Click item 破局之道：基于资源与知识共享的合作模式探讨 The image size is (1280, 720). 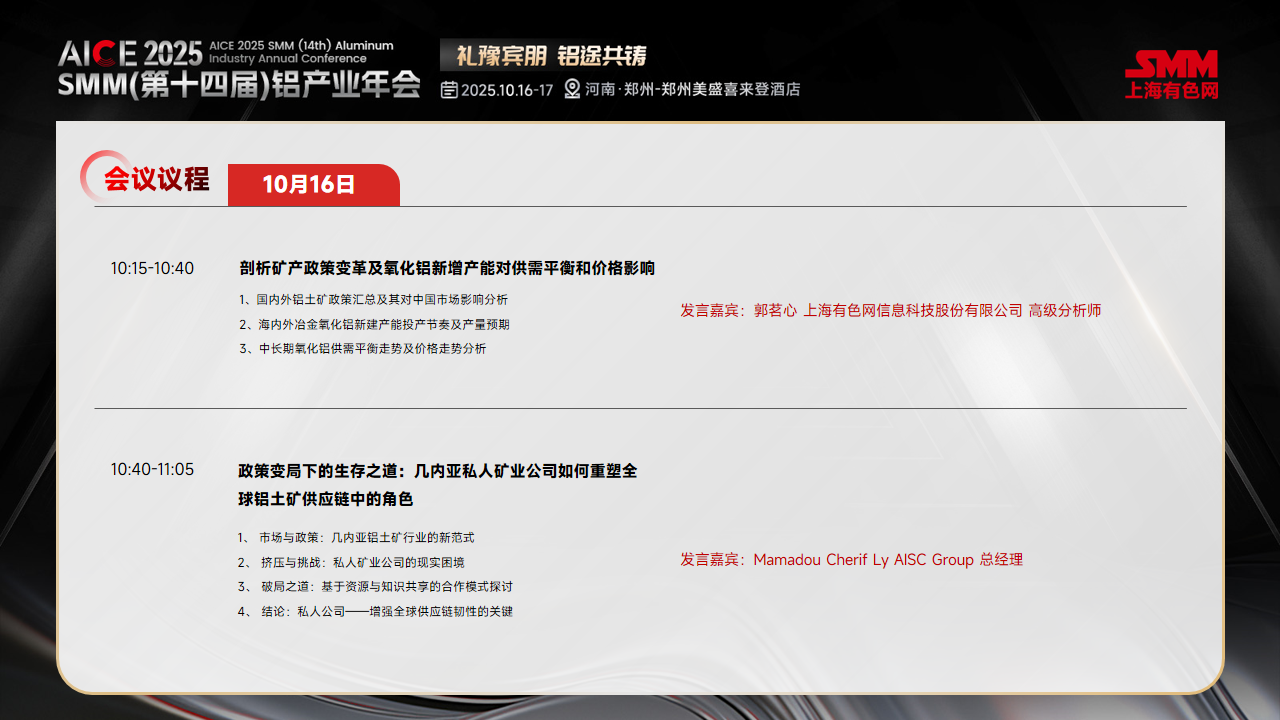pos(375,586)
